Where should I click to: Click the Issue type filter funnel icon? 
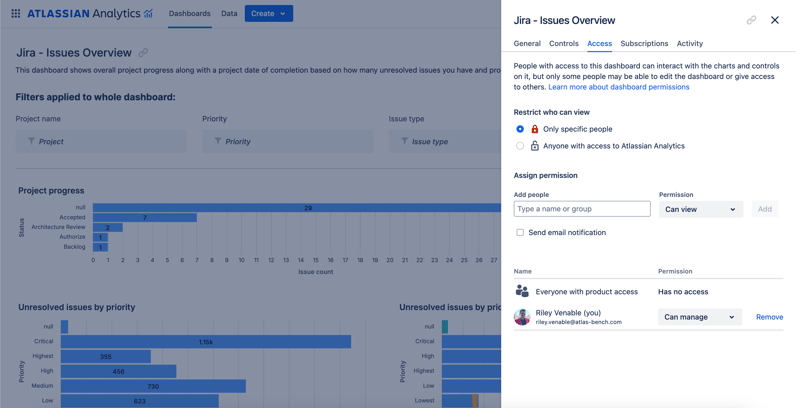(405, 141)
